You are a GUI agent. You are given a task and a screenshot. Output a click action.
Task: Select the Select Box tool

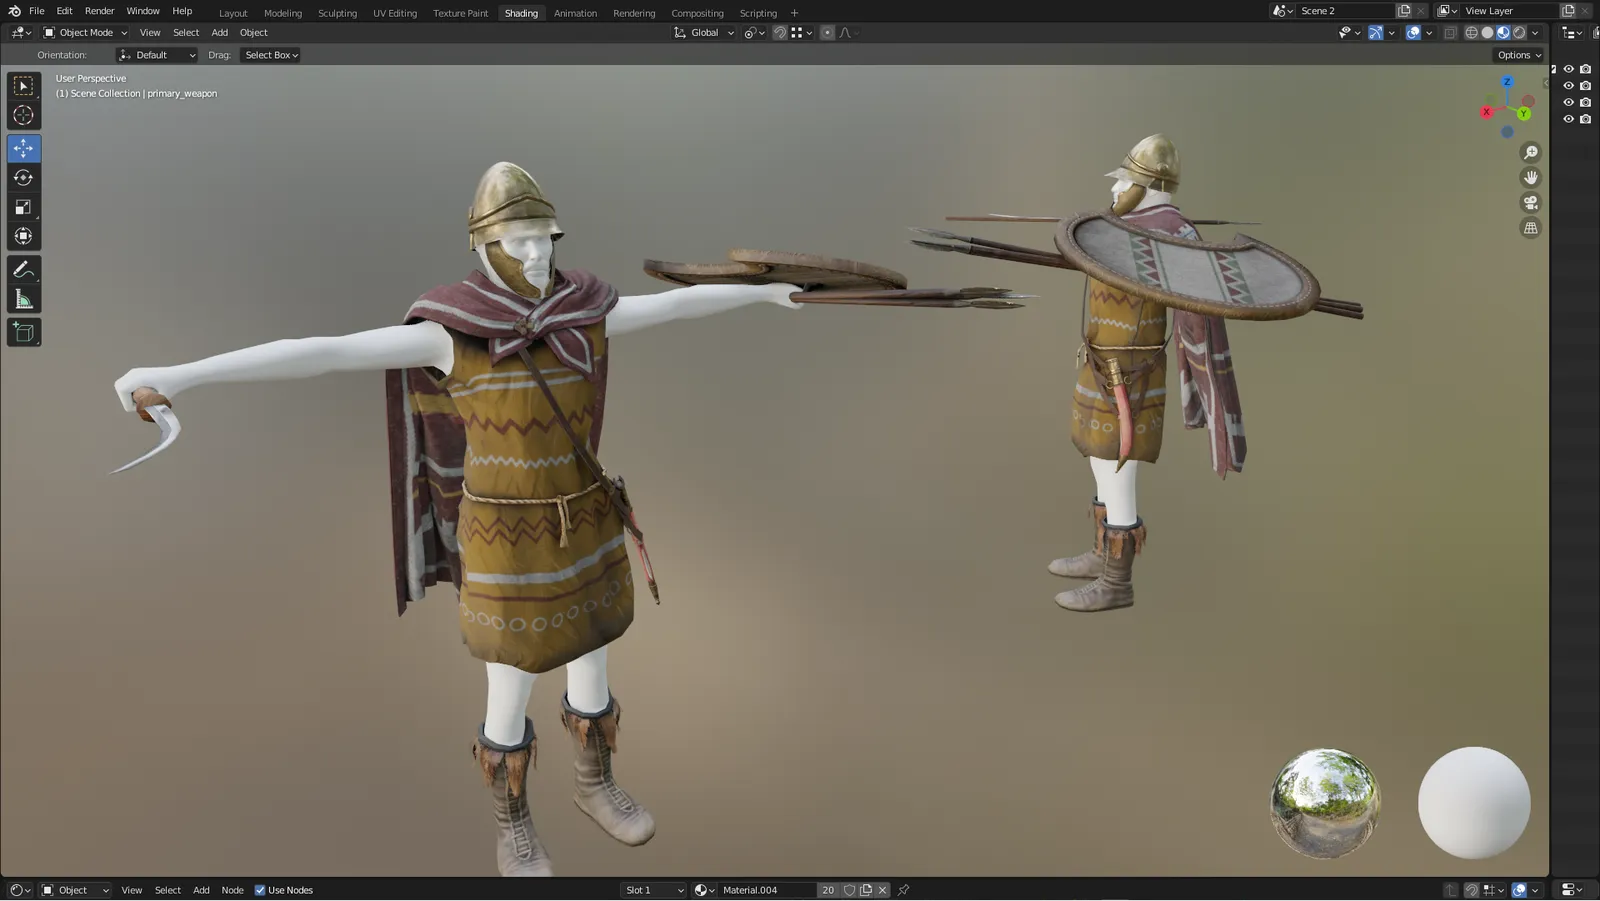(23, 86)
